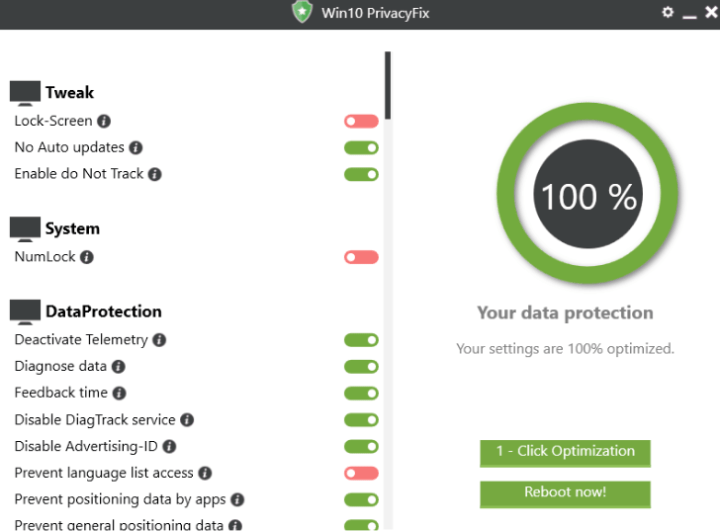
Task: Switch off Enable do Not Track
Action: tap(361, 175)
